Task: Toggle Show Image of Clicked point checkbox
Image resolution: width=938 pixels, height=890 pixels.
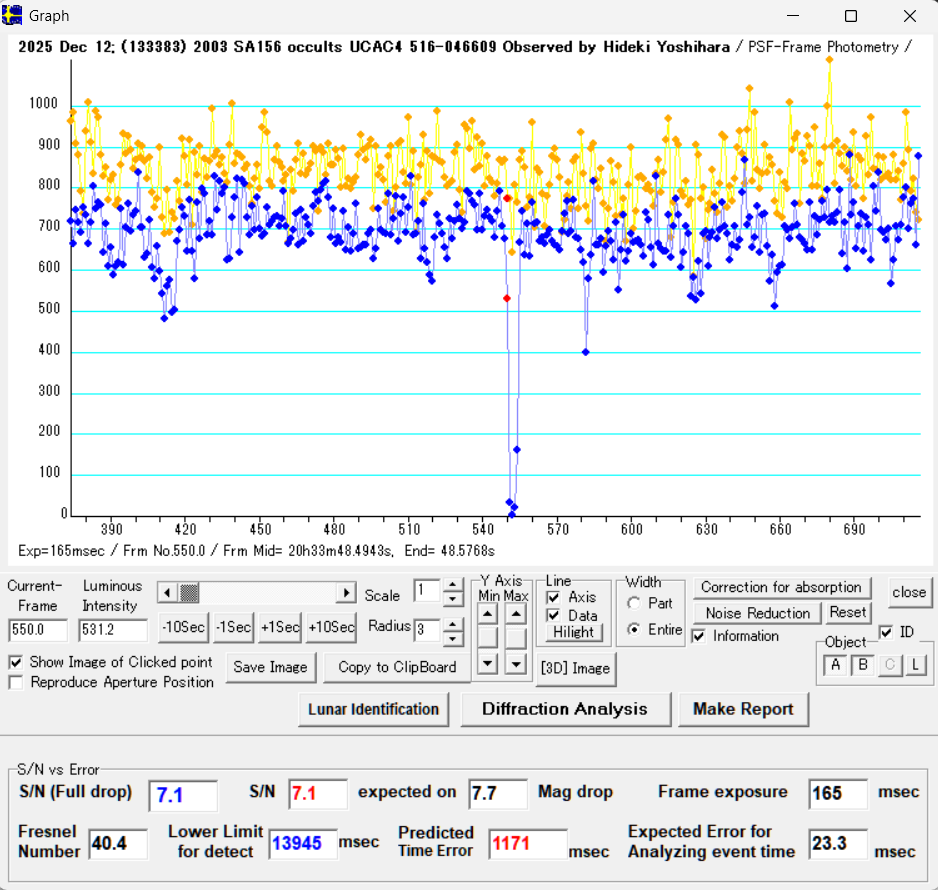Action: pos(16,662)
